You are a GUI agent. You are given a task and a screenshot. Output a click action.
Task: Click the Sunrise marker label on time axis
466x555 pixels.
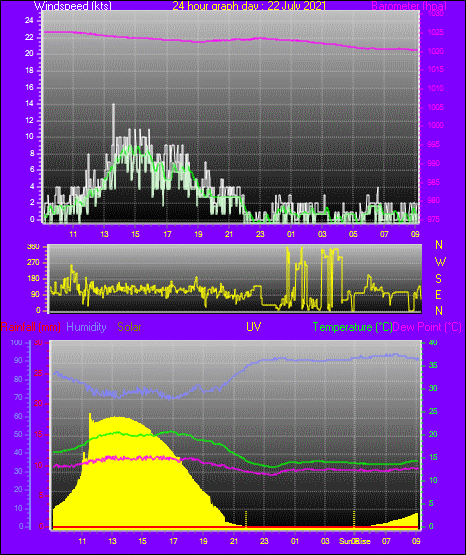[x=355, y=541]
